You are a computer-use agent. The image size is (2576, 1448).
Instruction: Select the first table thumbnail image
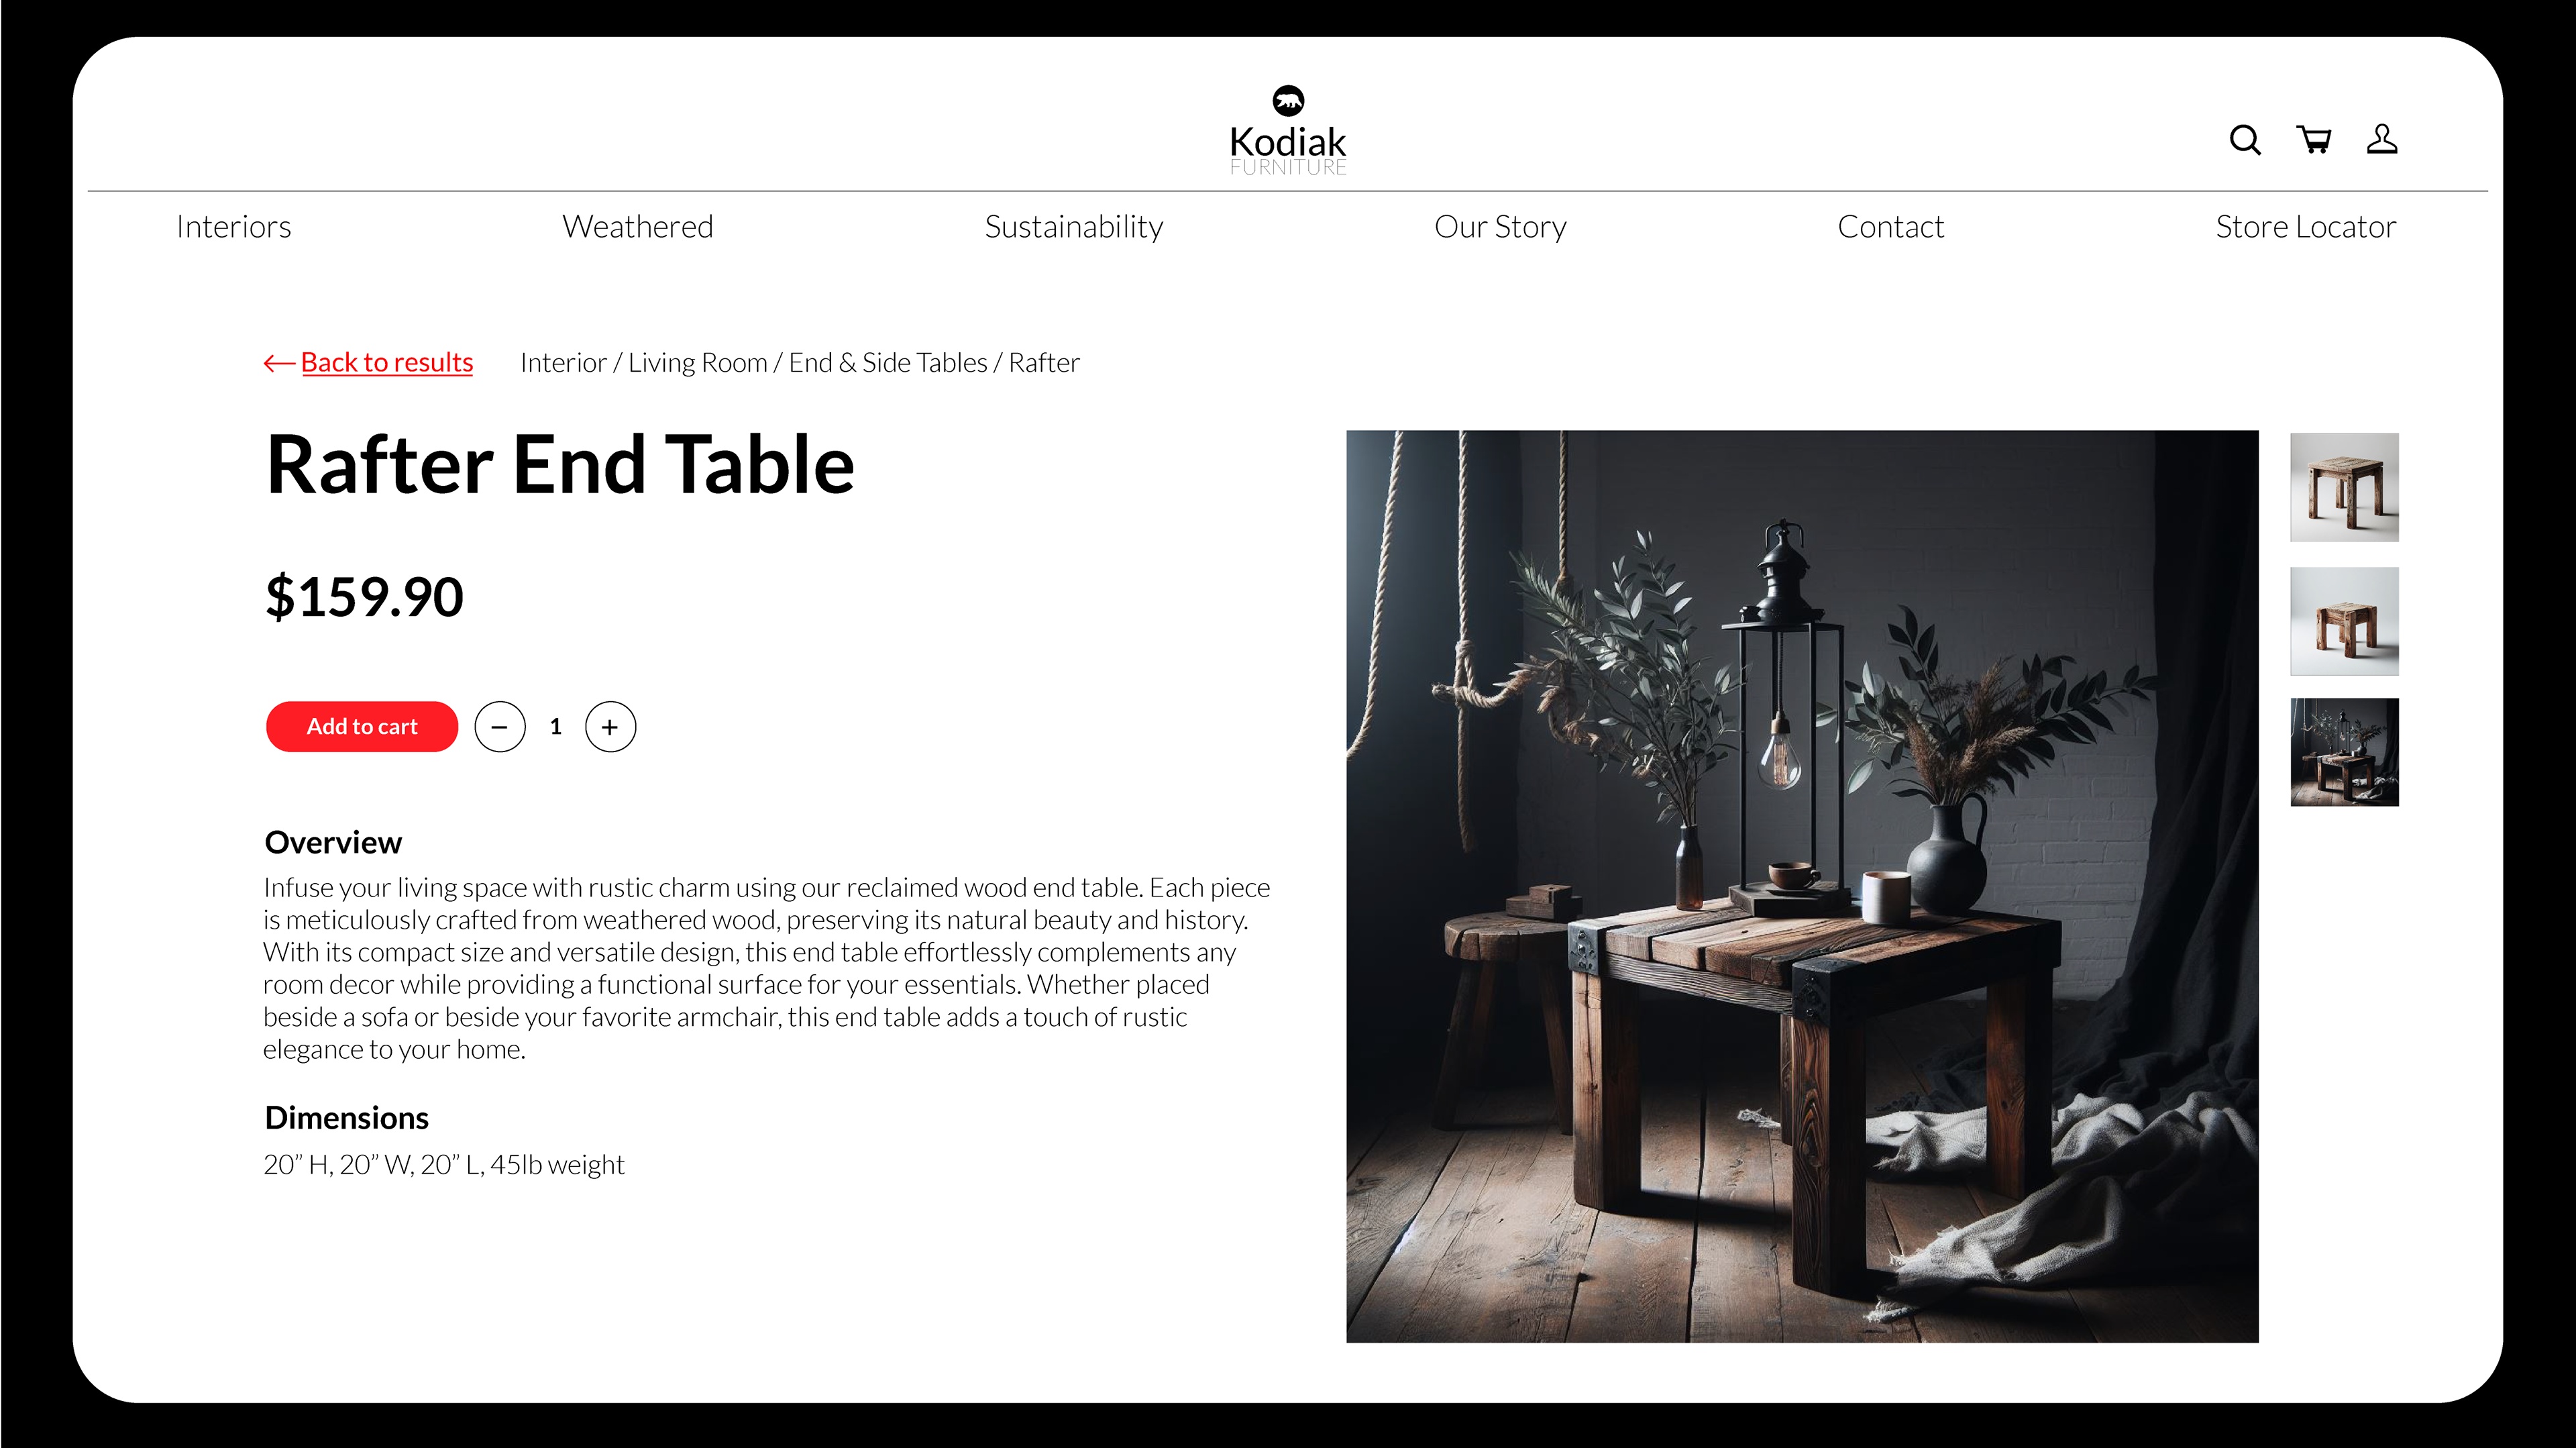pos(2344,487)
